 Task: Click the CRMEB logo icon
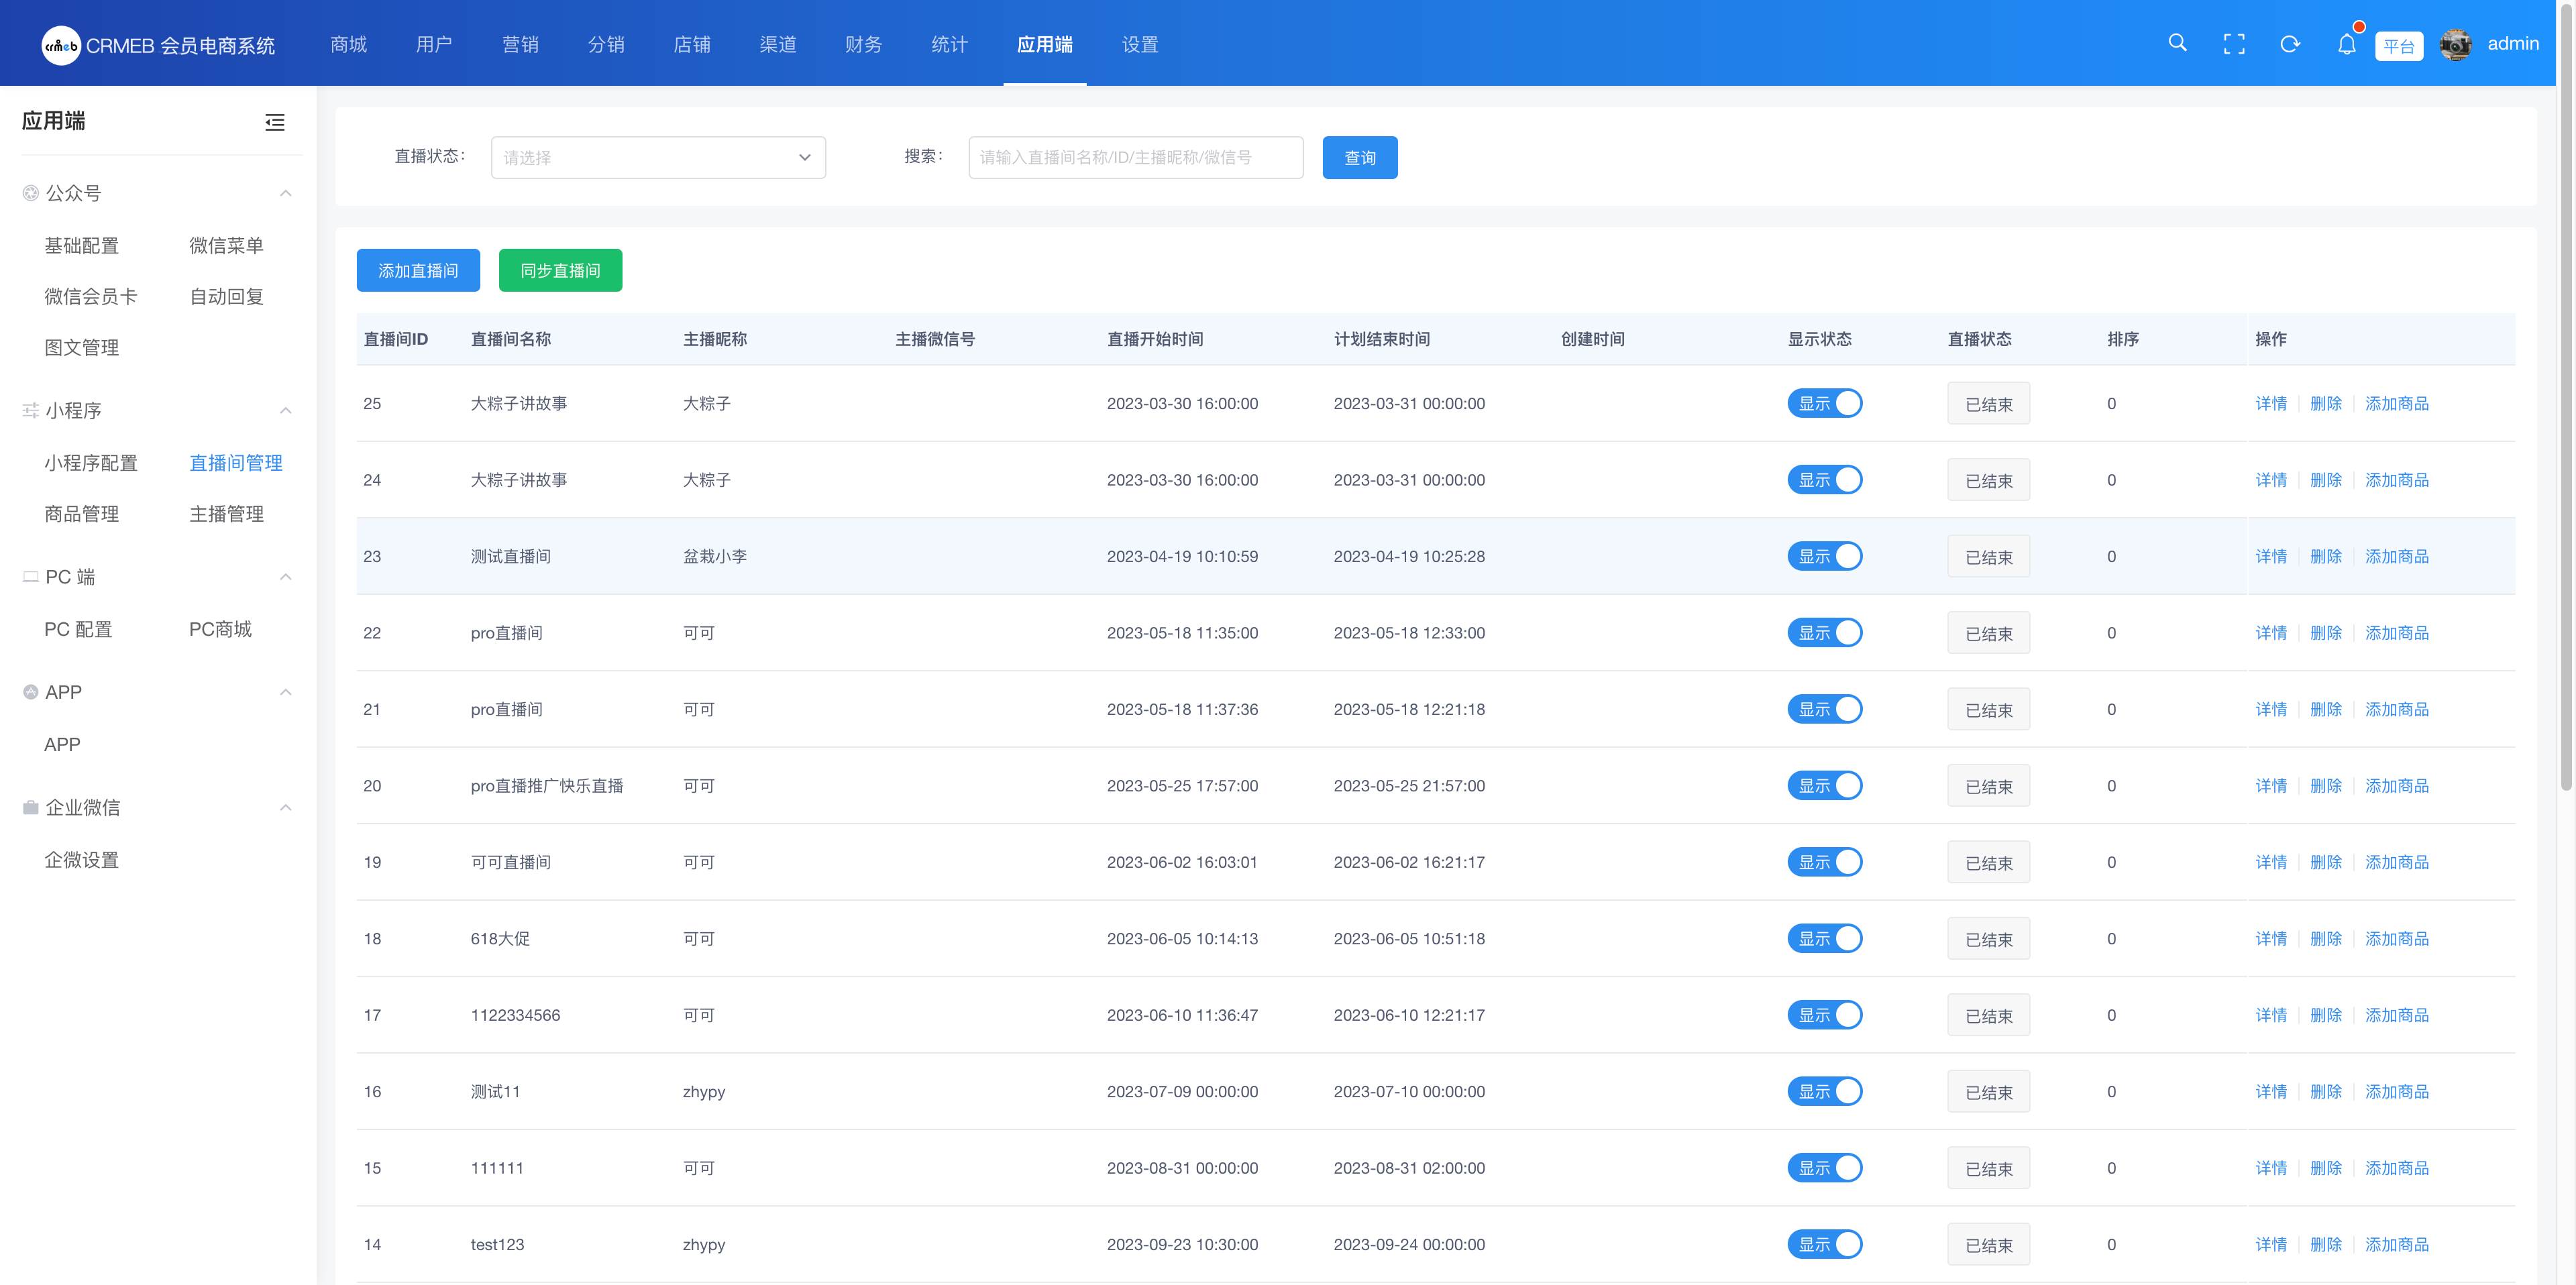61,45
